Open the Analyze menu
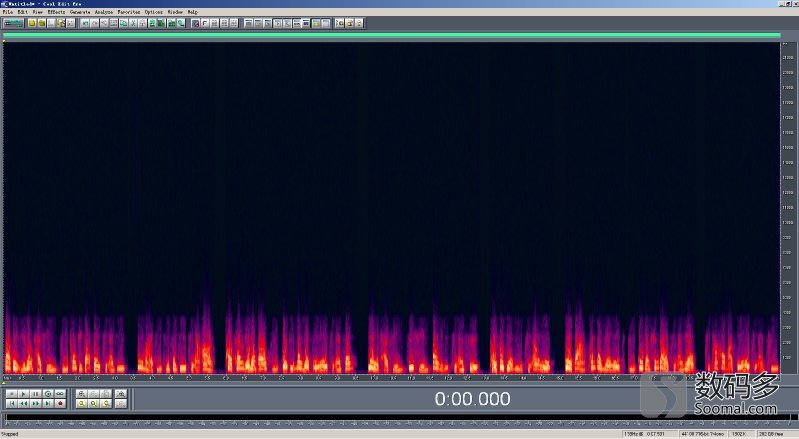 click(x=104, y=12)
